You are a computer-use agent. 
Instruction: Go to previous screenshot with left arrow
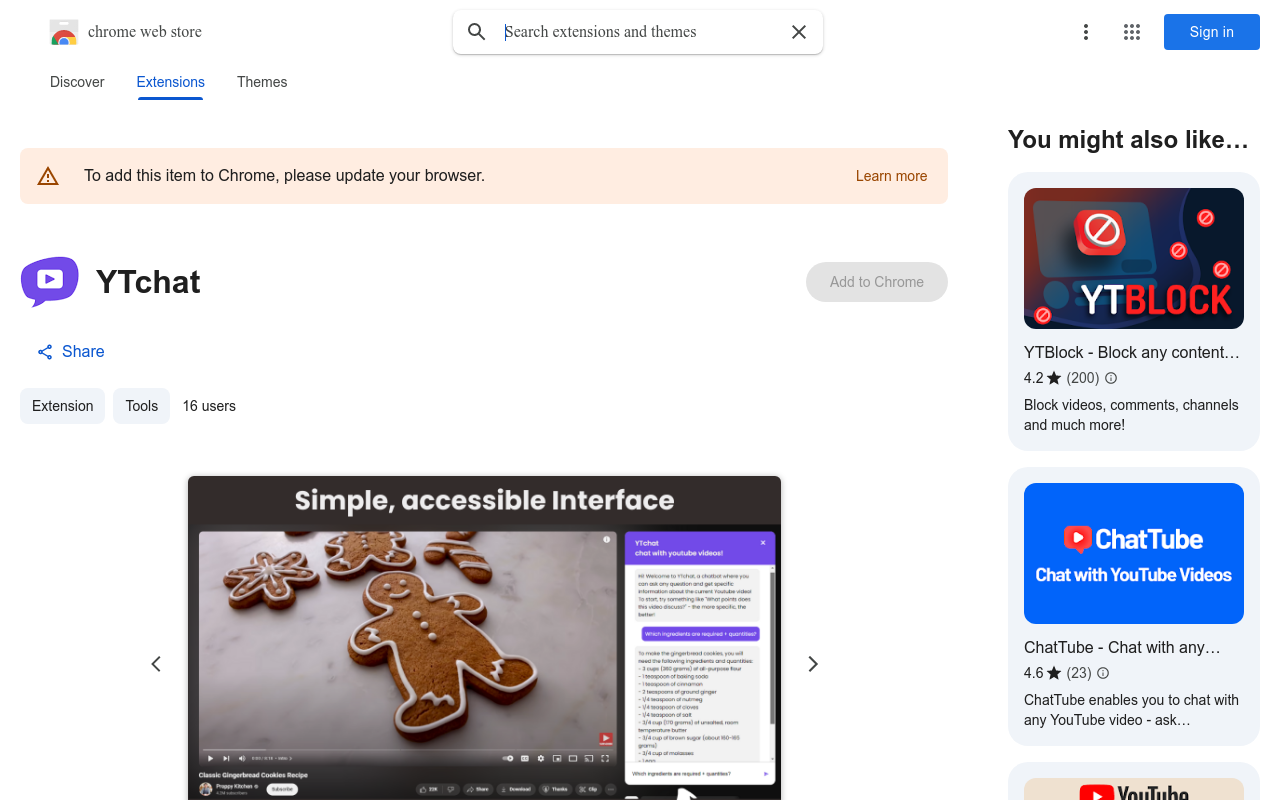(x=156, y=664)
